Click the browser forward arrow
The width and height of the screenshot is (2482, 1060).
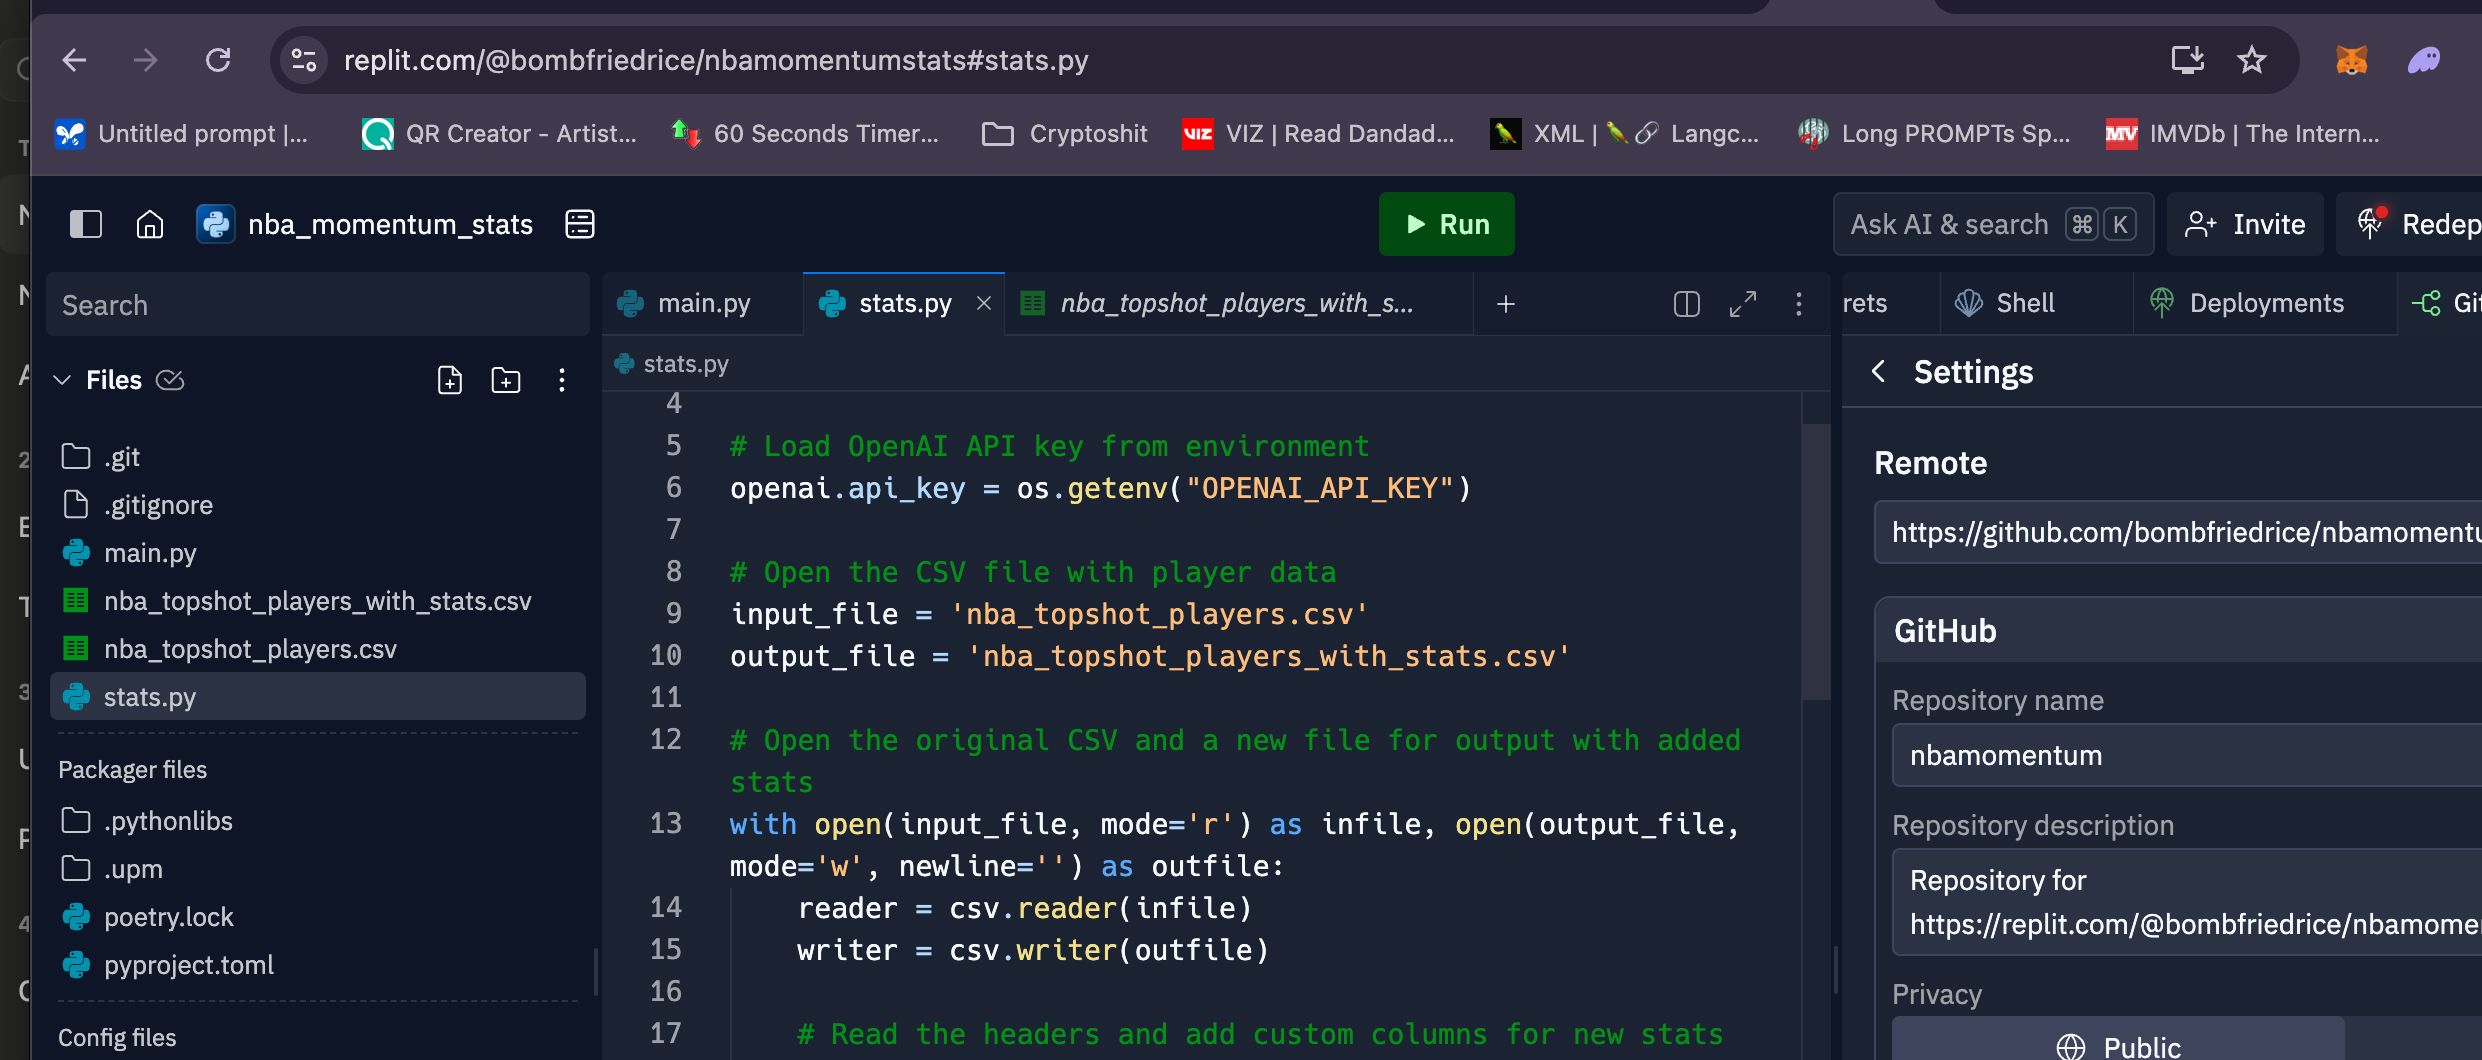coord(146,61)
